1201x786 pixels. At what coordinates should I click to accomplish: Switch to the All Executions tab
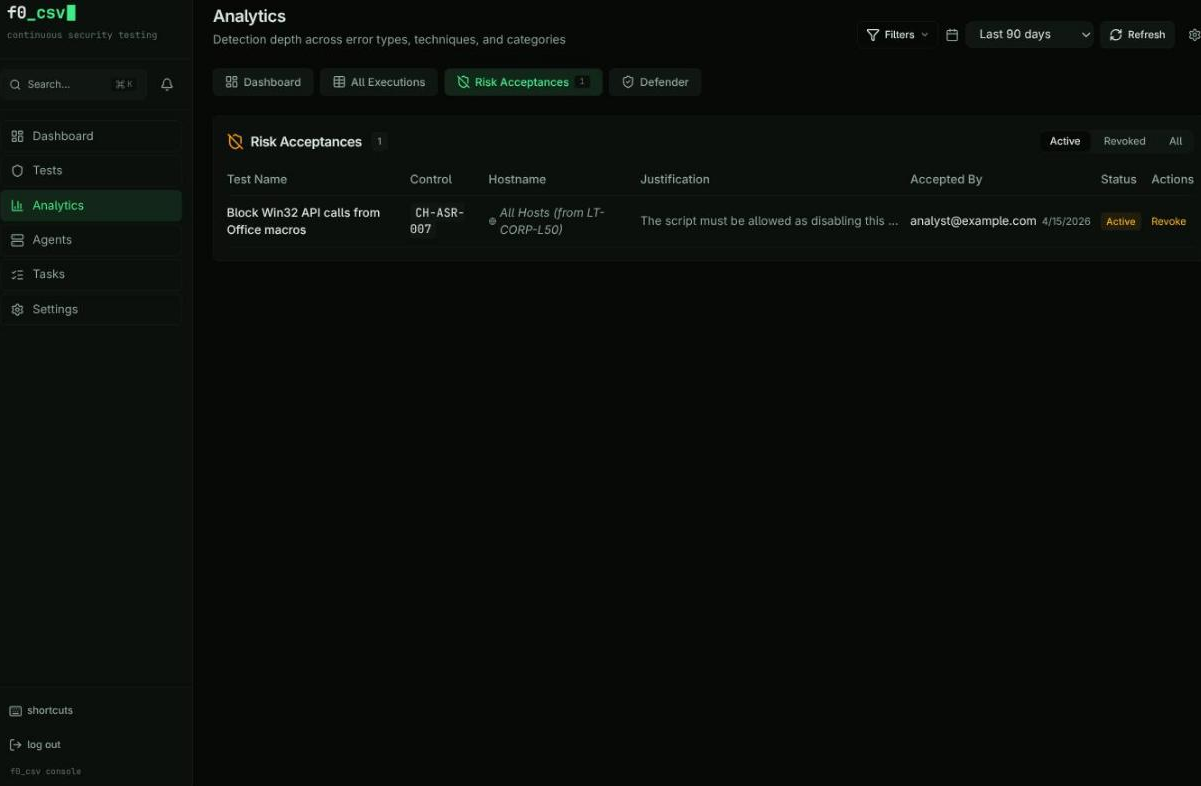tap(378, 82)
